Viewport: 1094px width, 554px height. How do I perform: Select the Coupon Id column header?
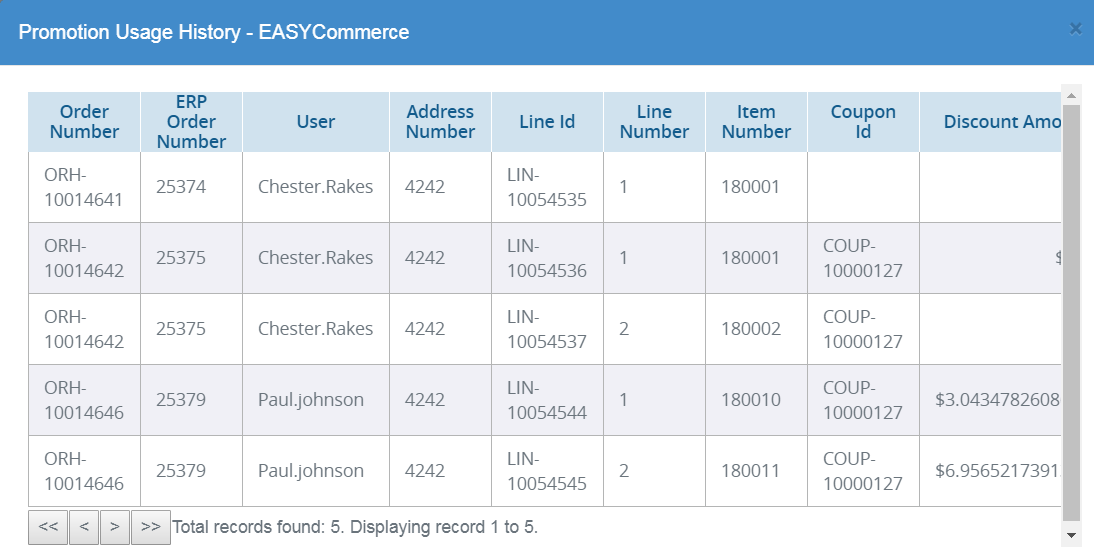click(863, 121)
